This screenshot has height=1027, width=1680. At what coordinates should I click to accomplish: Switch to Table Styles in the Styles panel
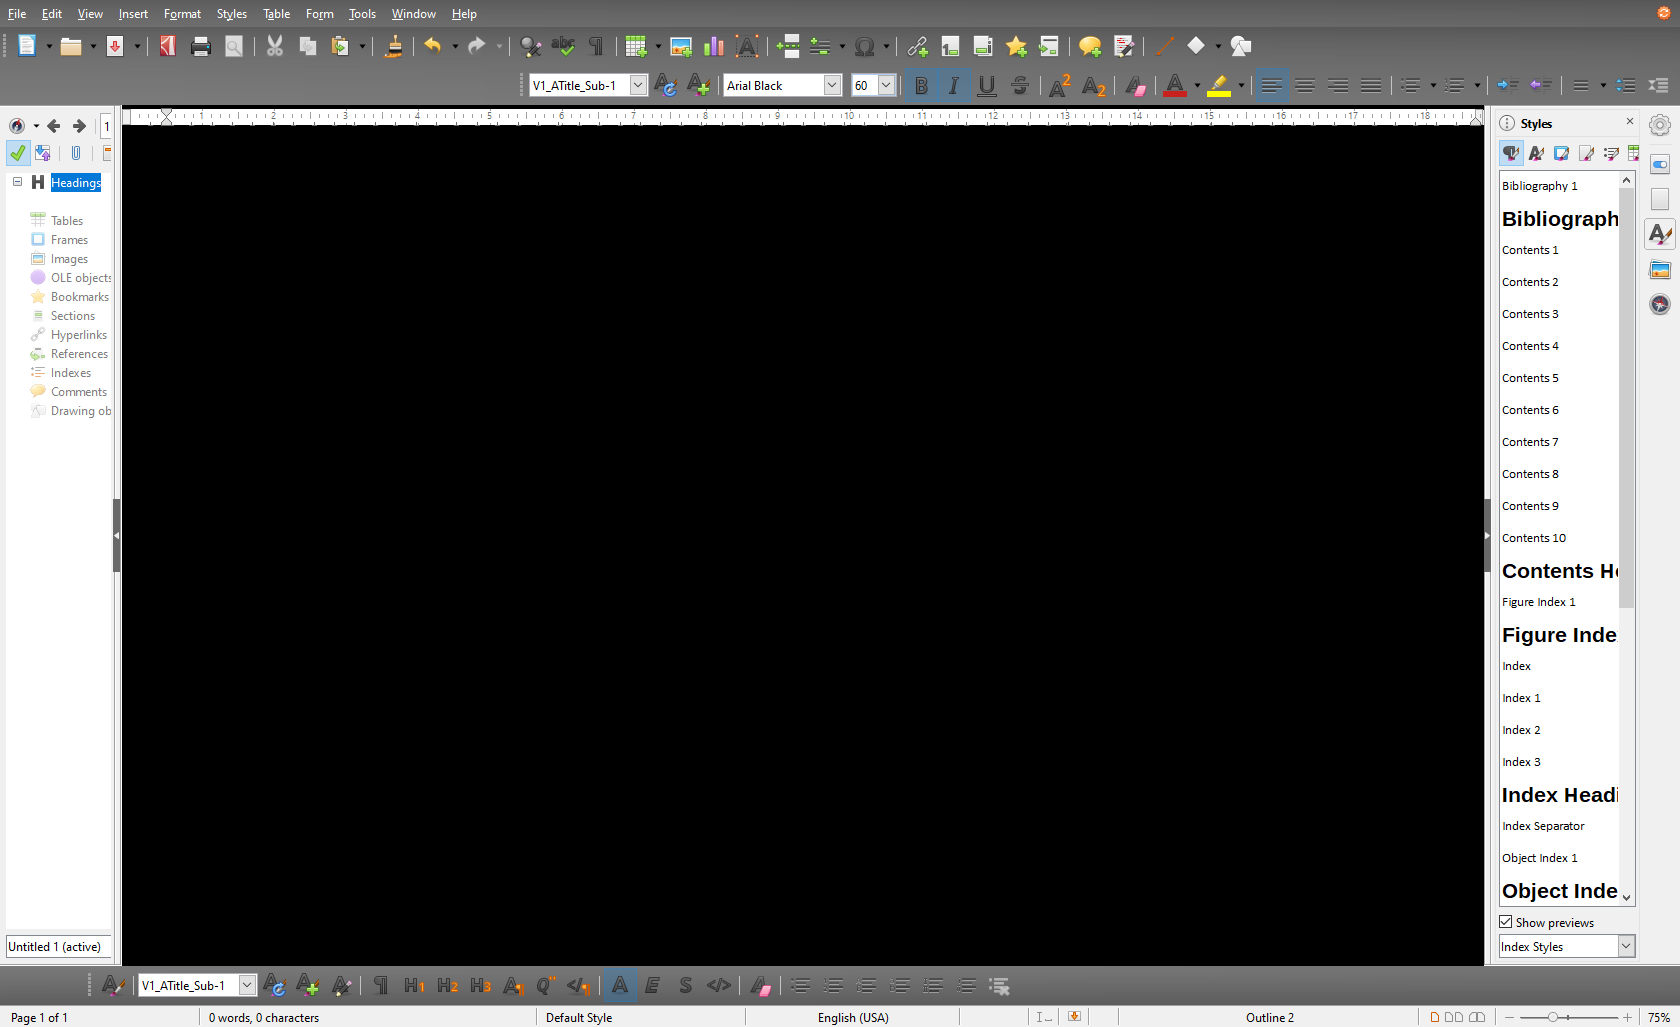tap(1633, 153)
